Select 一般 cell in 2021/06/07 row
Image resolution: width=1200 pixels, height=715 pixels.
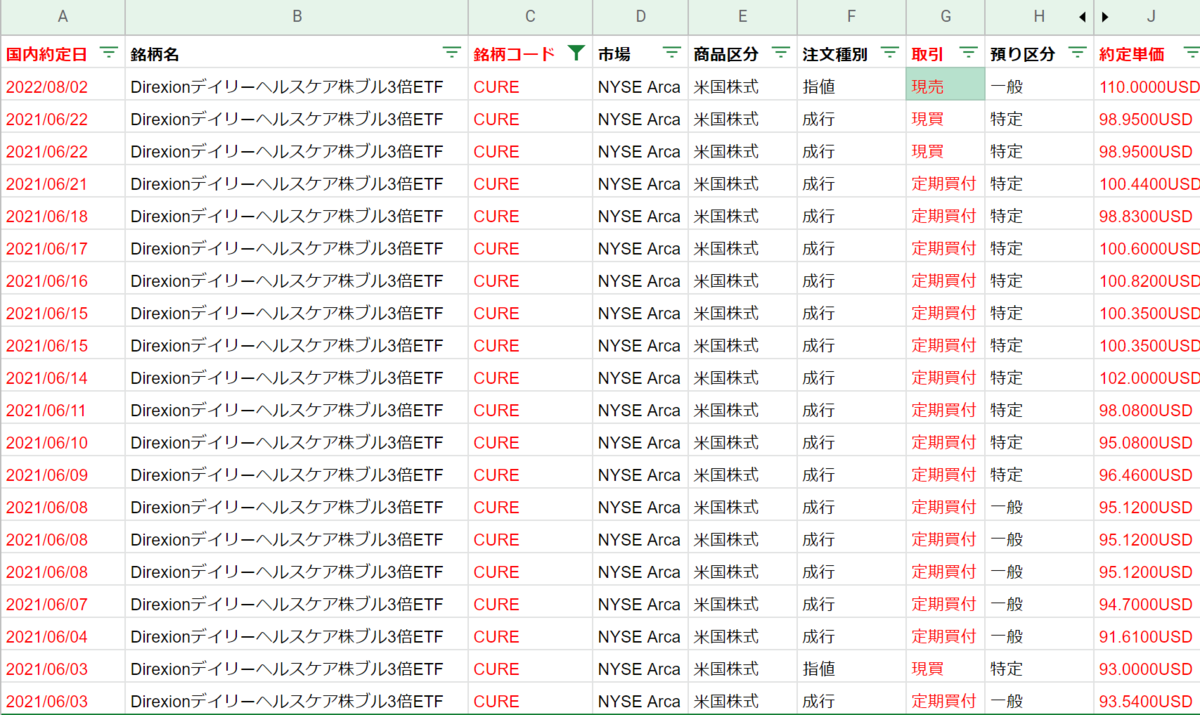pyautogui.click(x=1039, y=604)
